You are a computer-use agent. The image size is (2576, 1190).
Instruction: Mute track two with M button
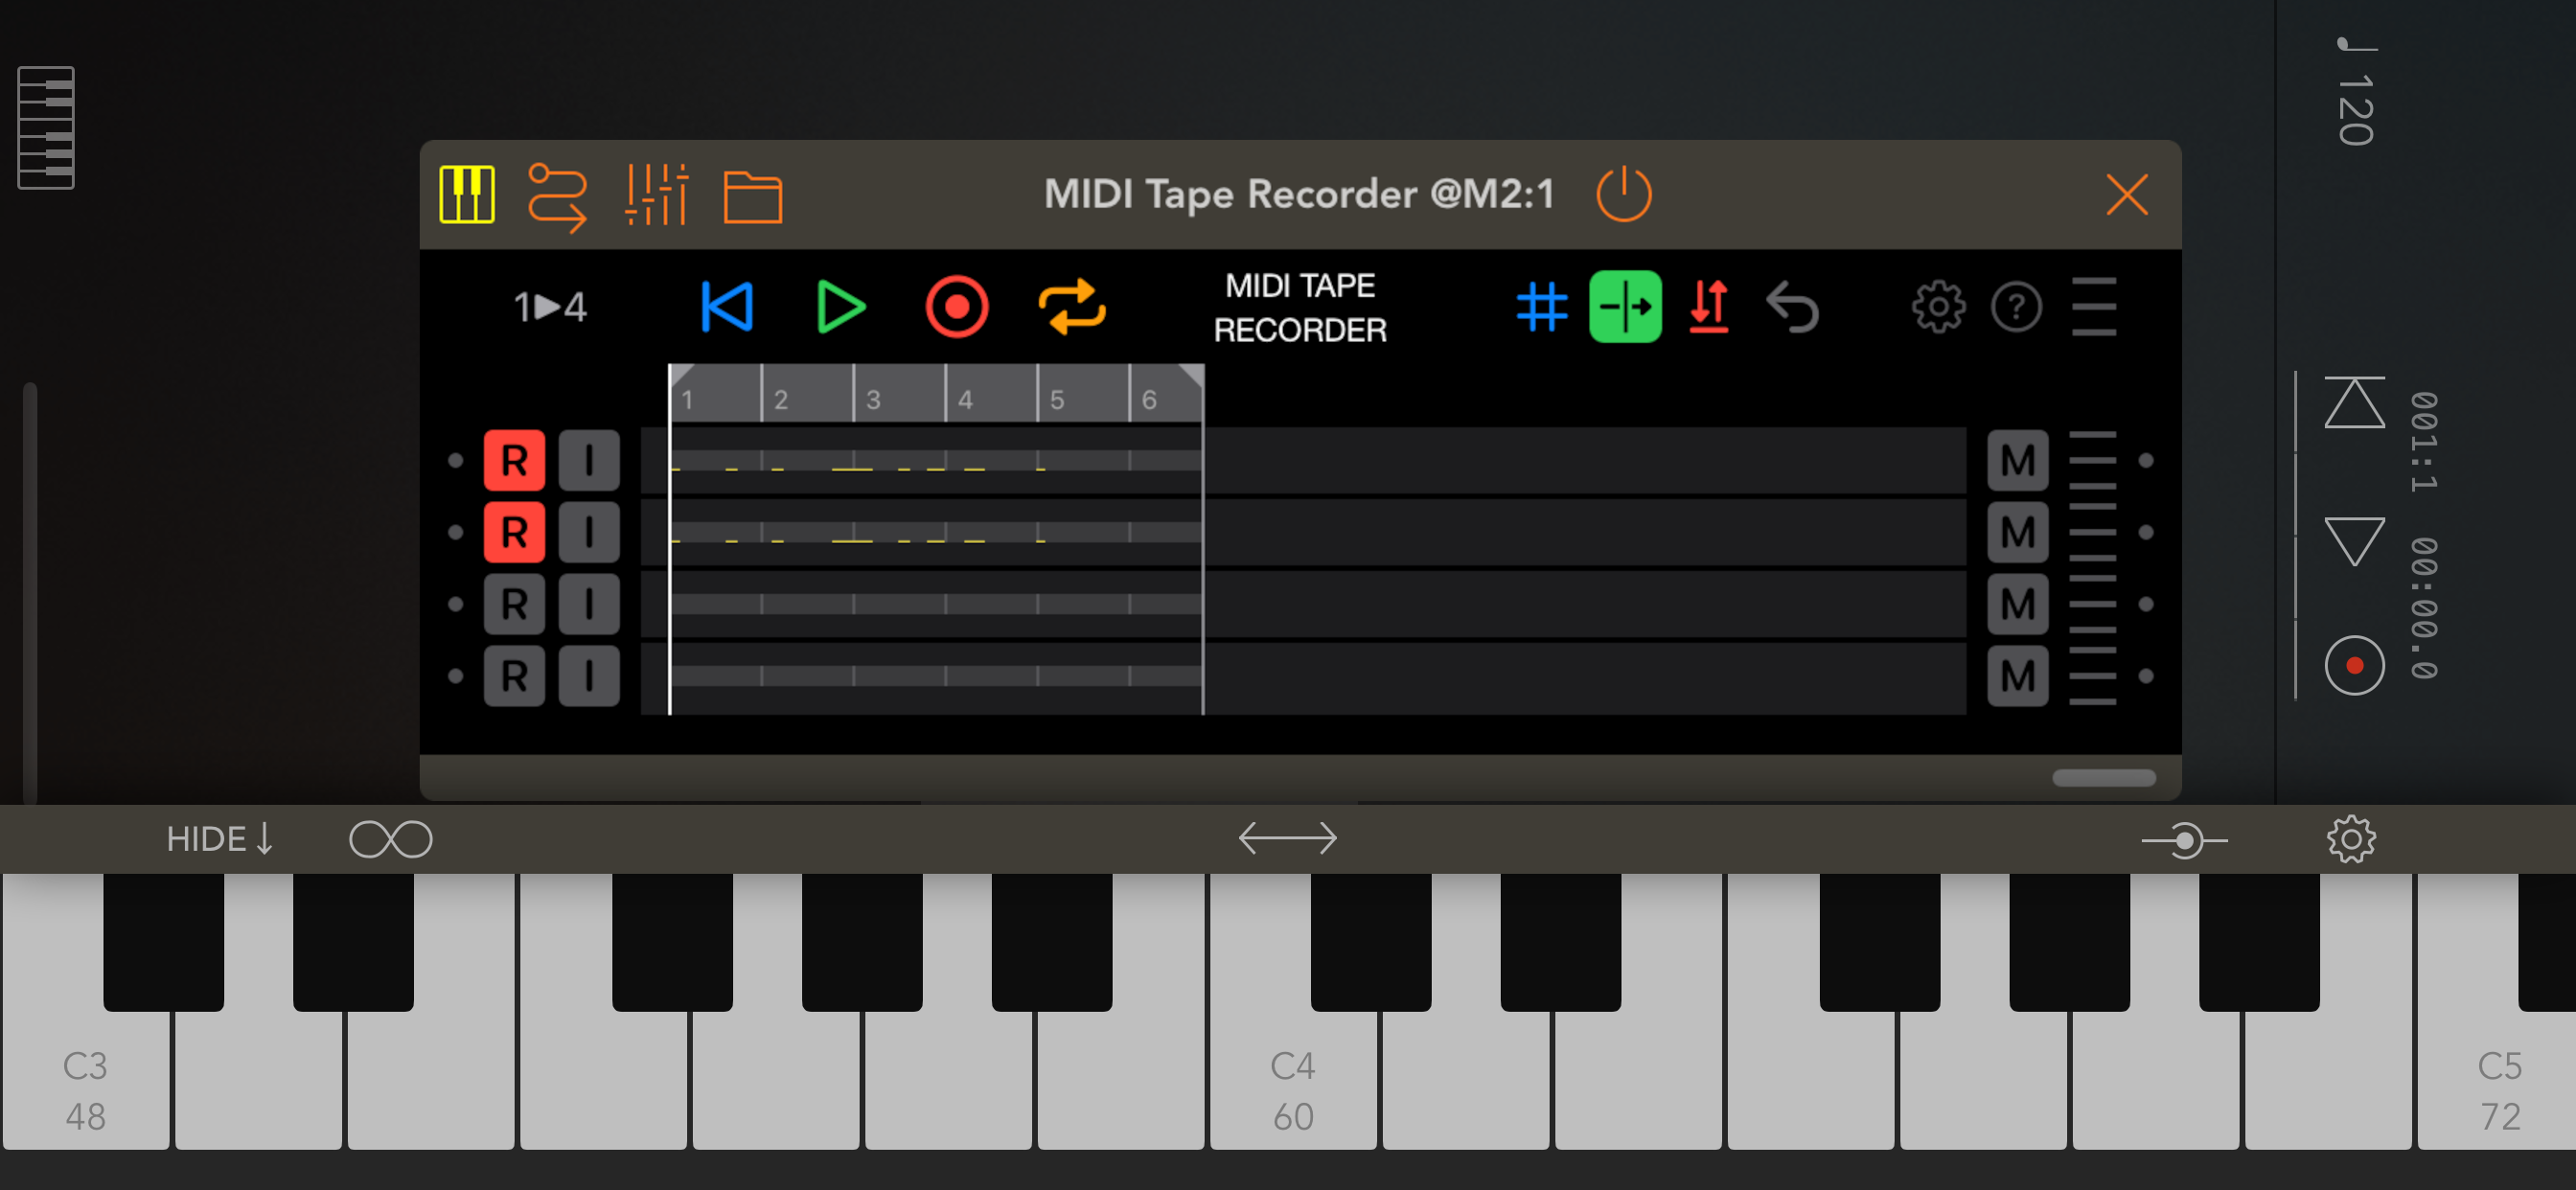point(2017,532)
